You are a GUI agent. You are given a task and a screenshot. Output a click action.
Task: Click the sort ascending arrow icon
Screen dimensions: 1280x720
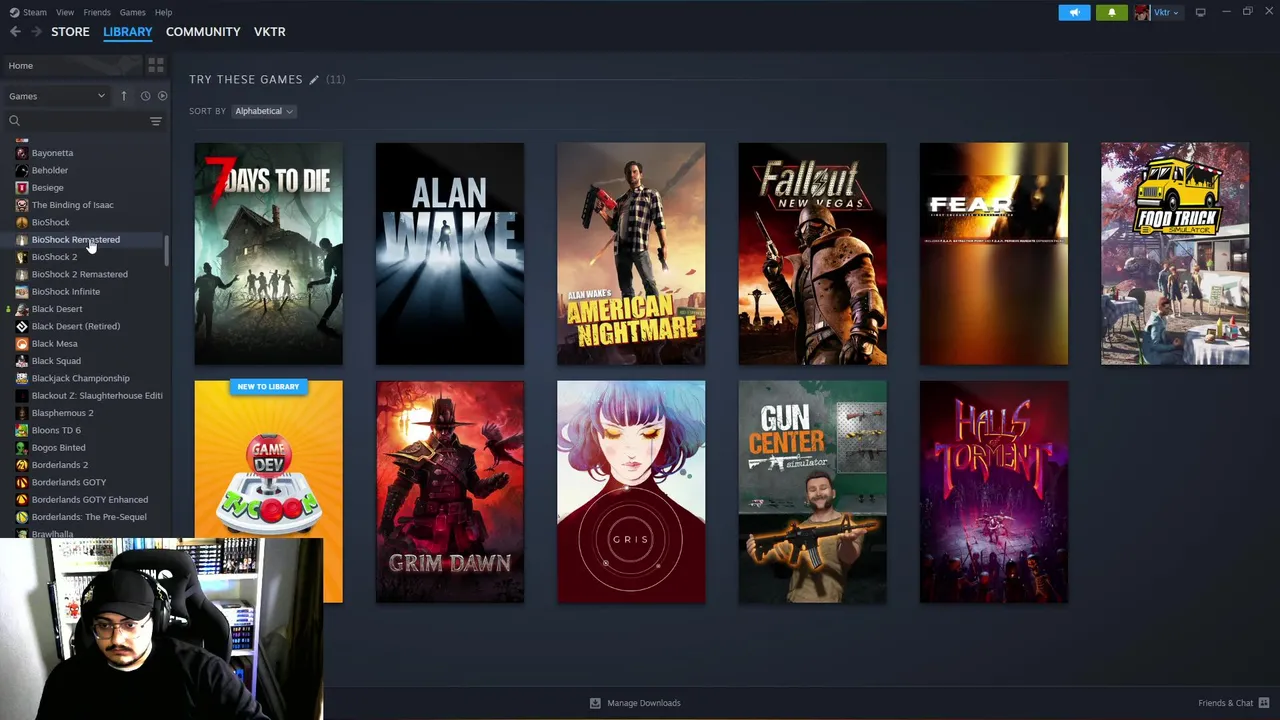(124, 96)
